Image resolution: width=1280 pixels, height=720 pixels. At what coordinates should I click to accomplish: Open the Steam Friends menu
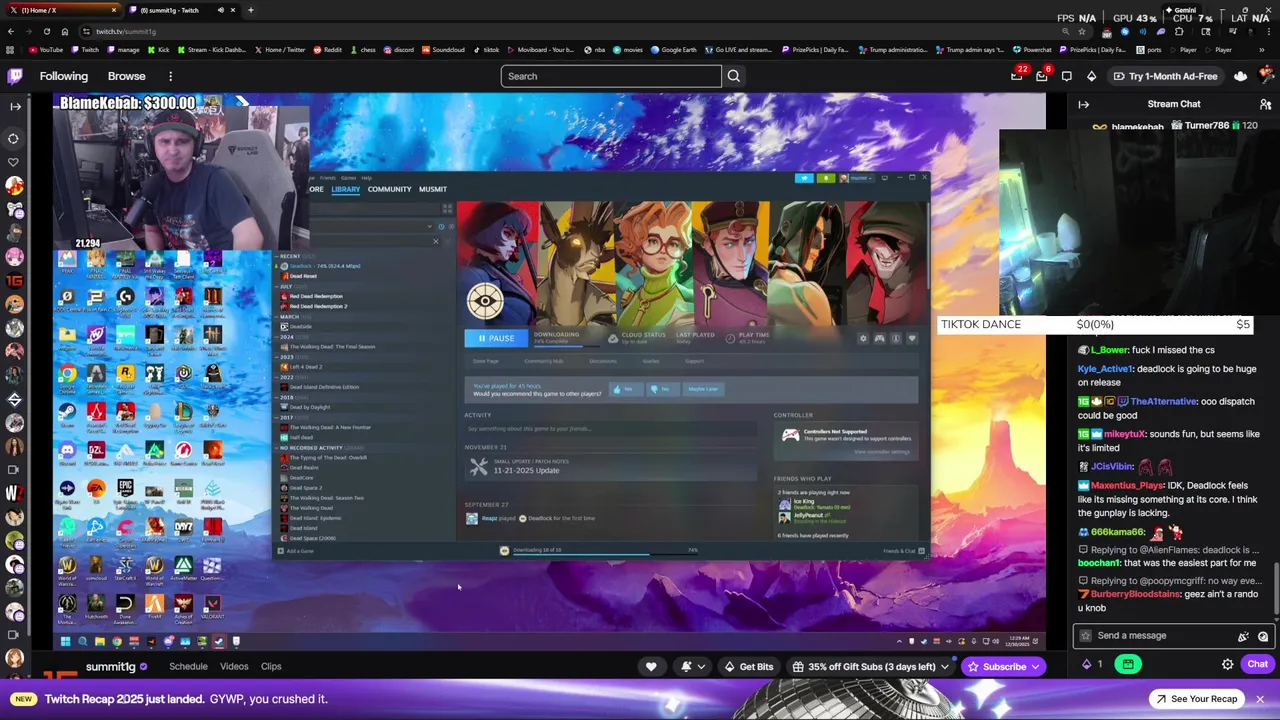pyautogui.click(x=327, y=178)
